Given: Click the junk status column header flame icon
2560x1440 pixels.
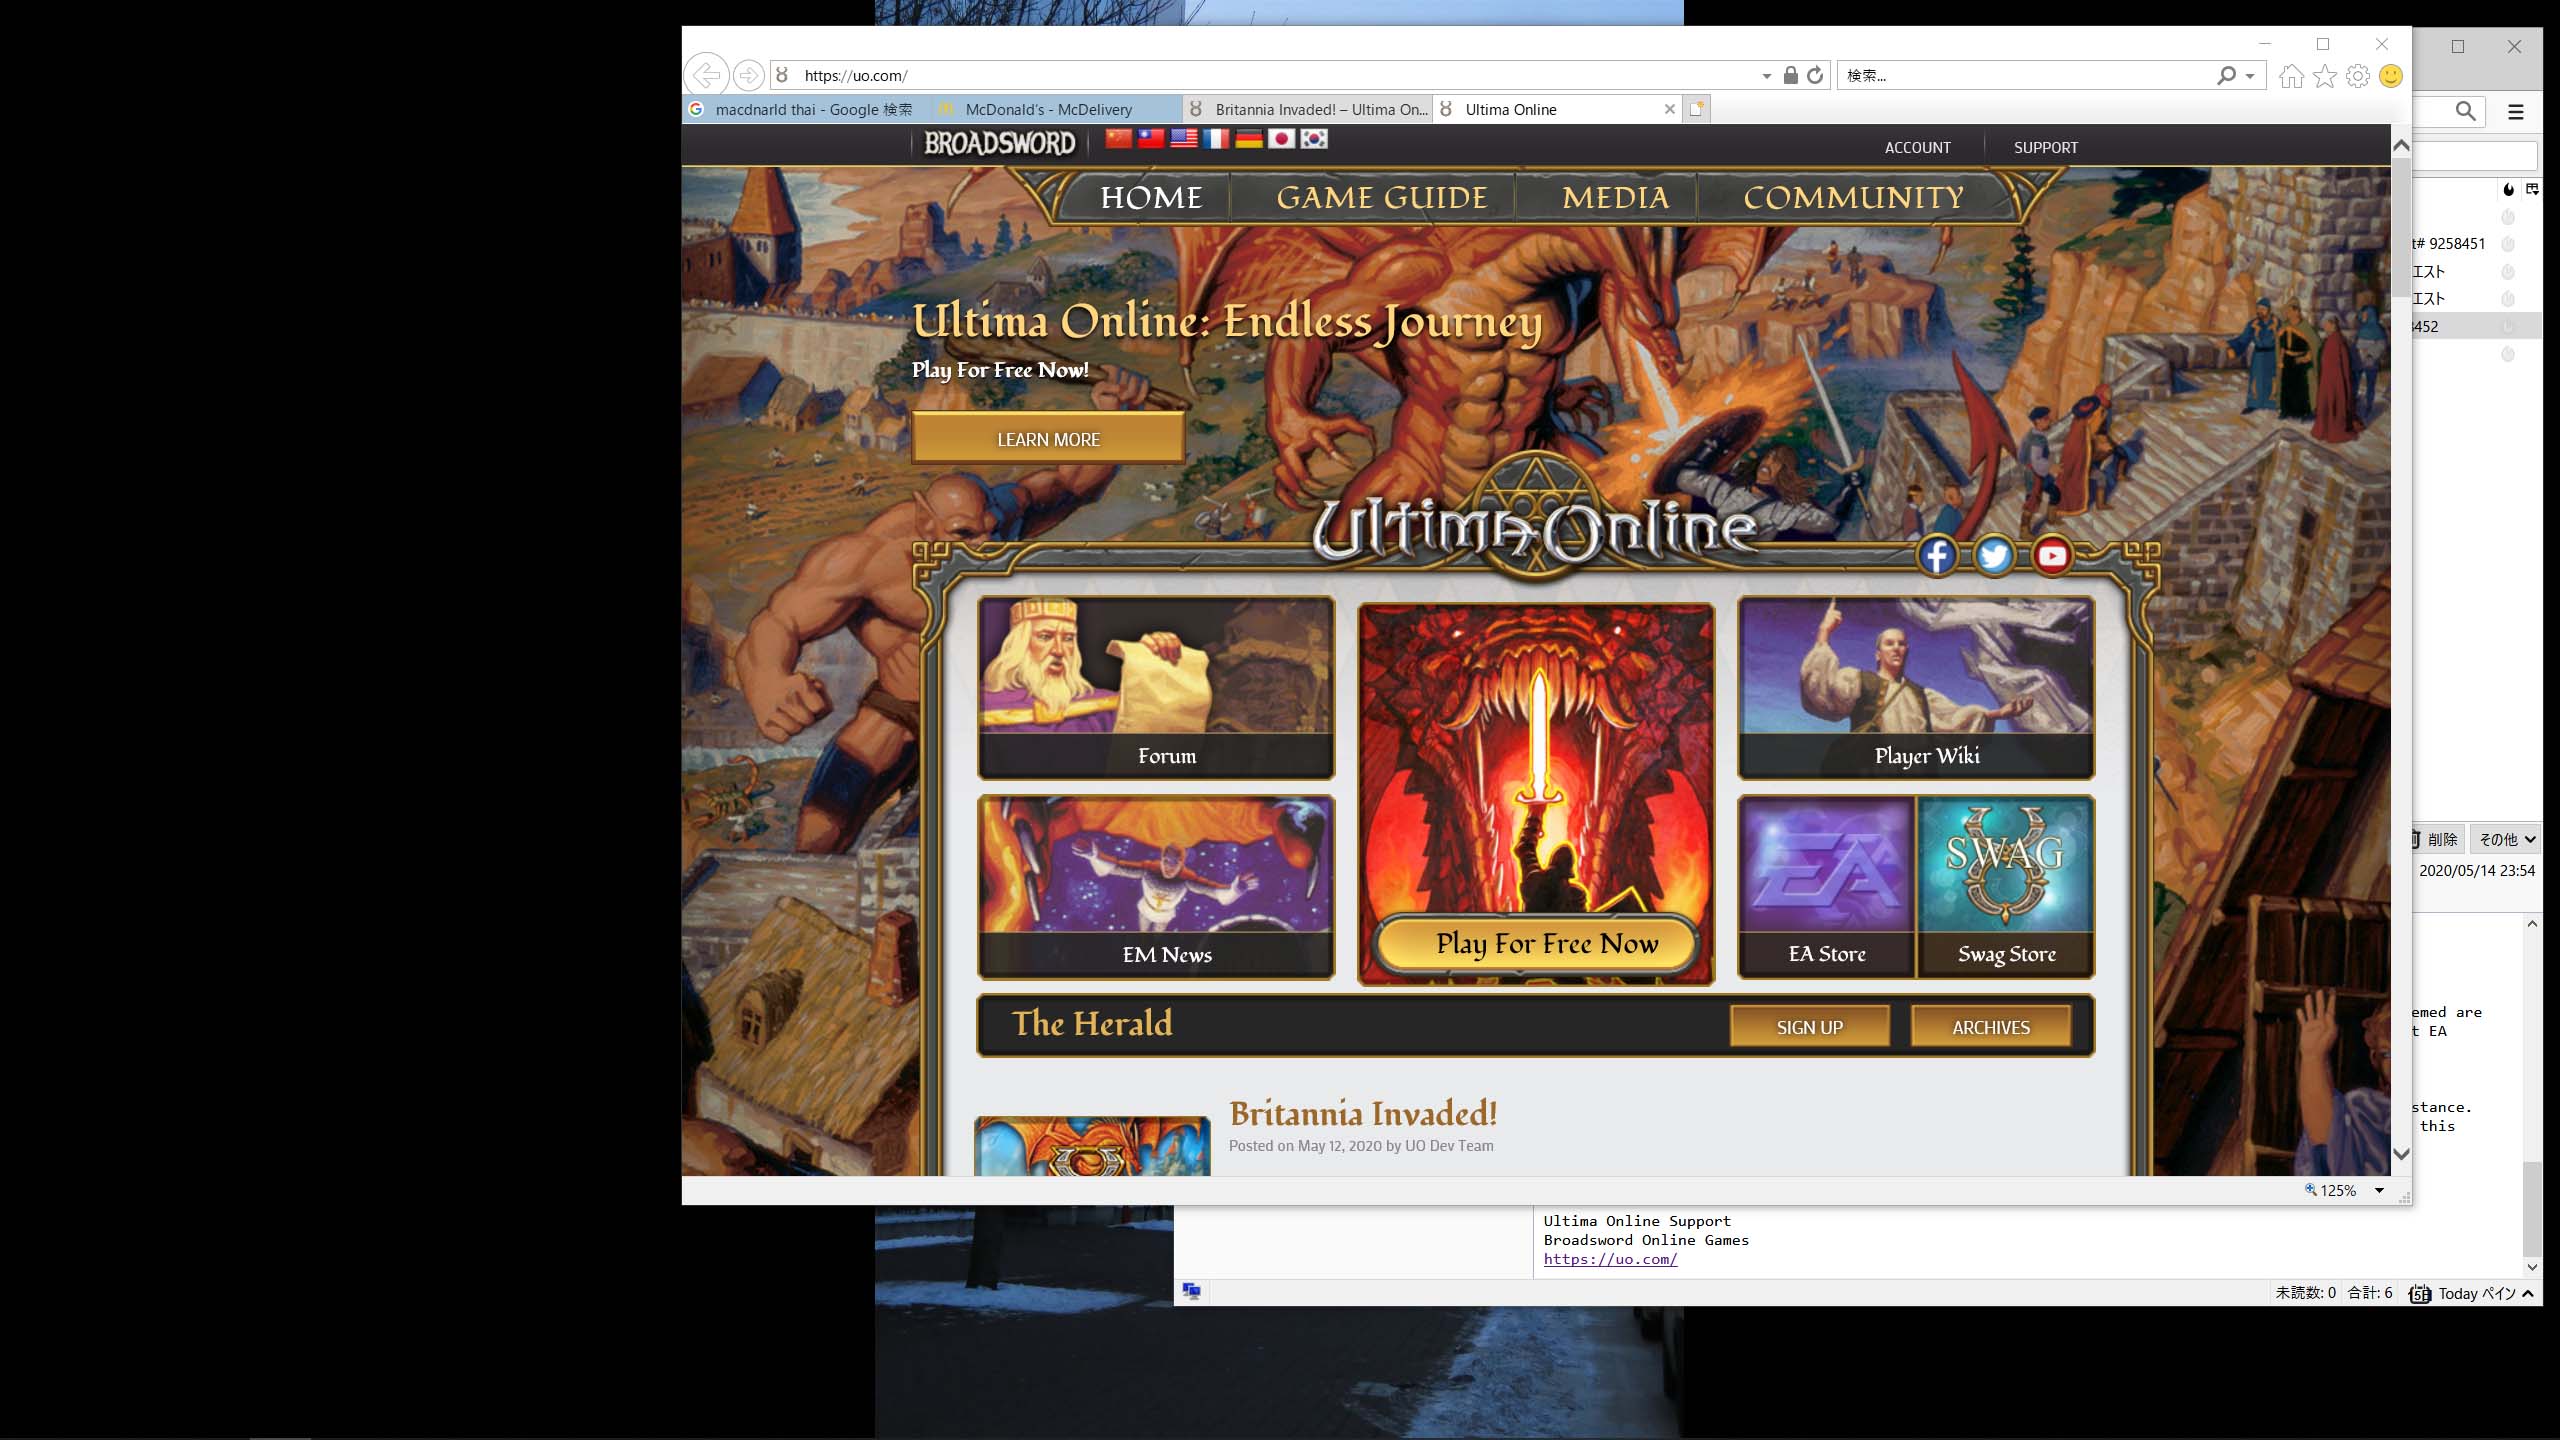Looking at the screenshot, I should pos(2508,189).
